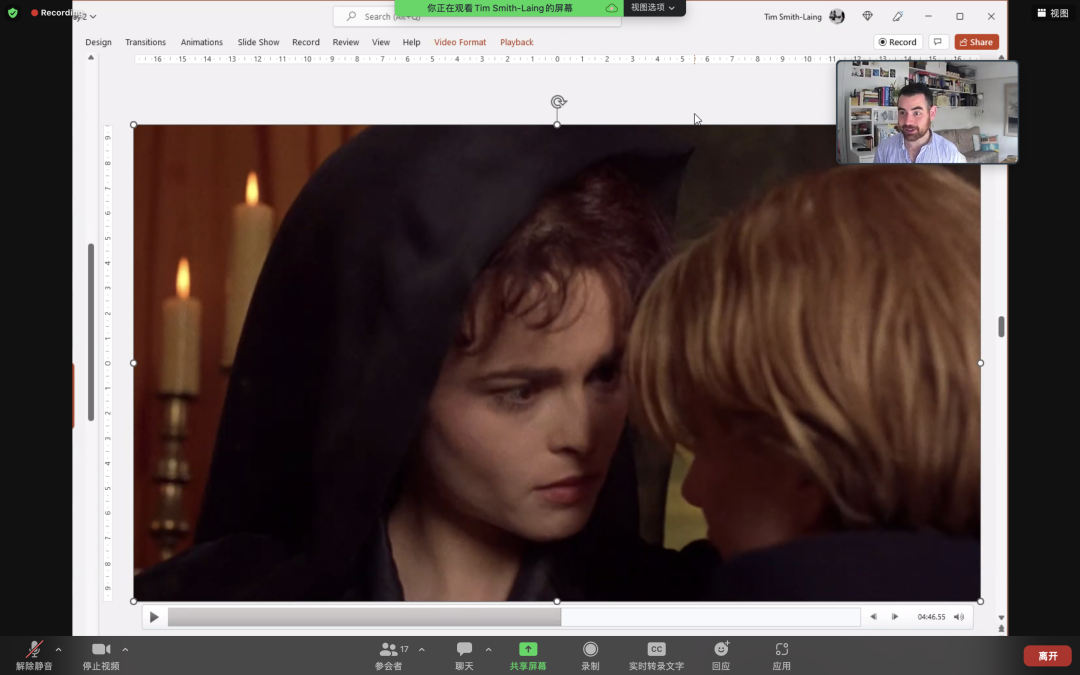
Task: Enable 实时转录文字 captions
Action: pyautogui.click(x=656, y=656)
